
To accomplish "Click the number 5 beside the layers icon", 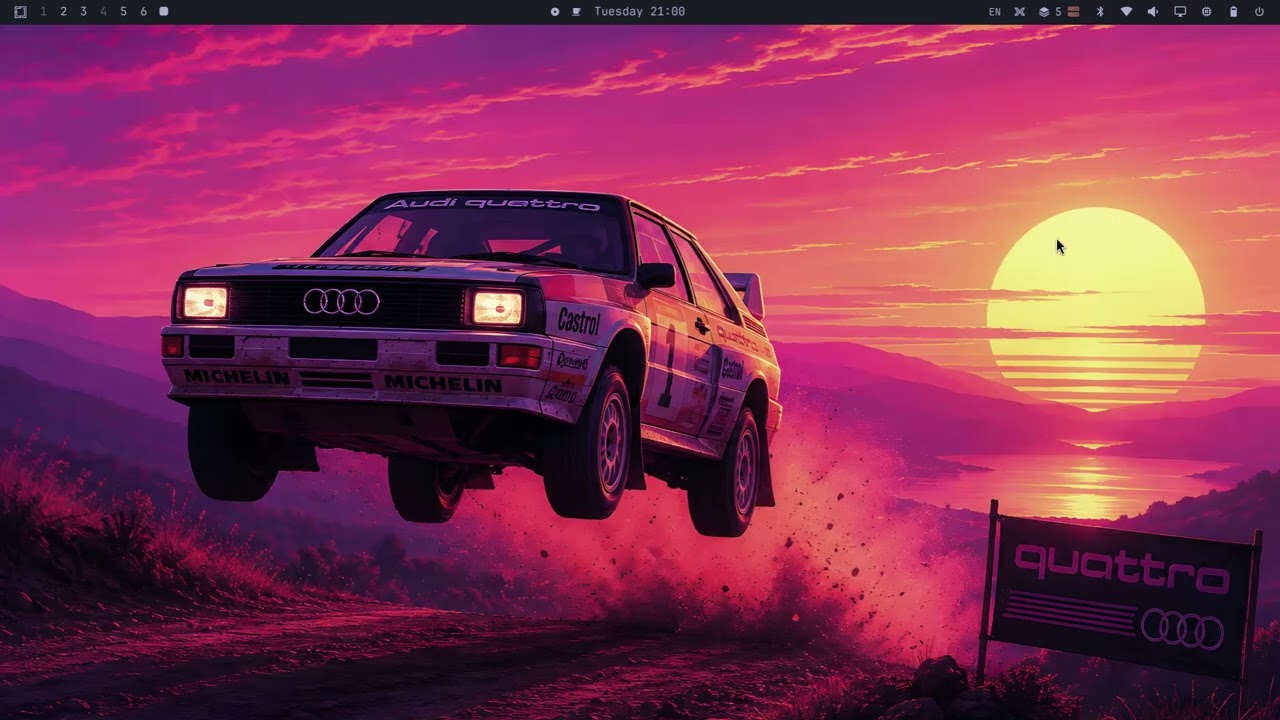I will [x=1058, y=12].
